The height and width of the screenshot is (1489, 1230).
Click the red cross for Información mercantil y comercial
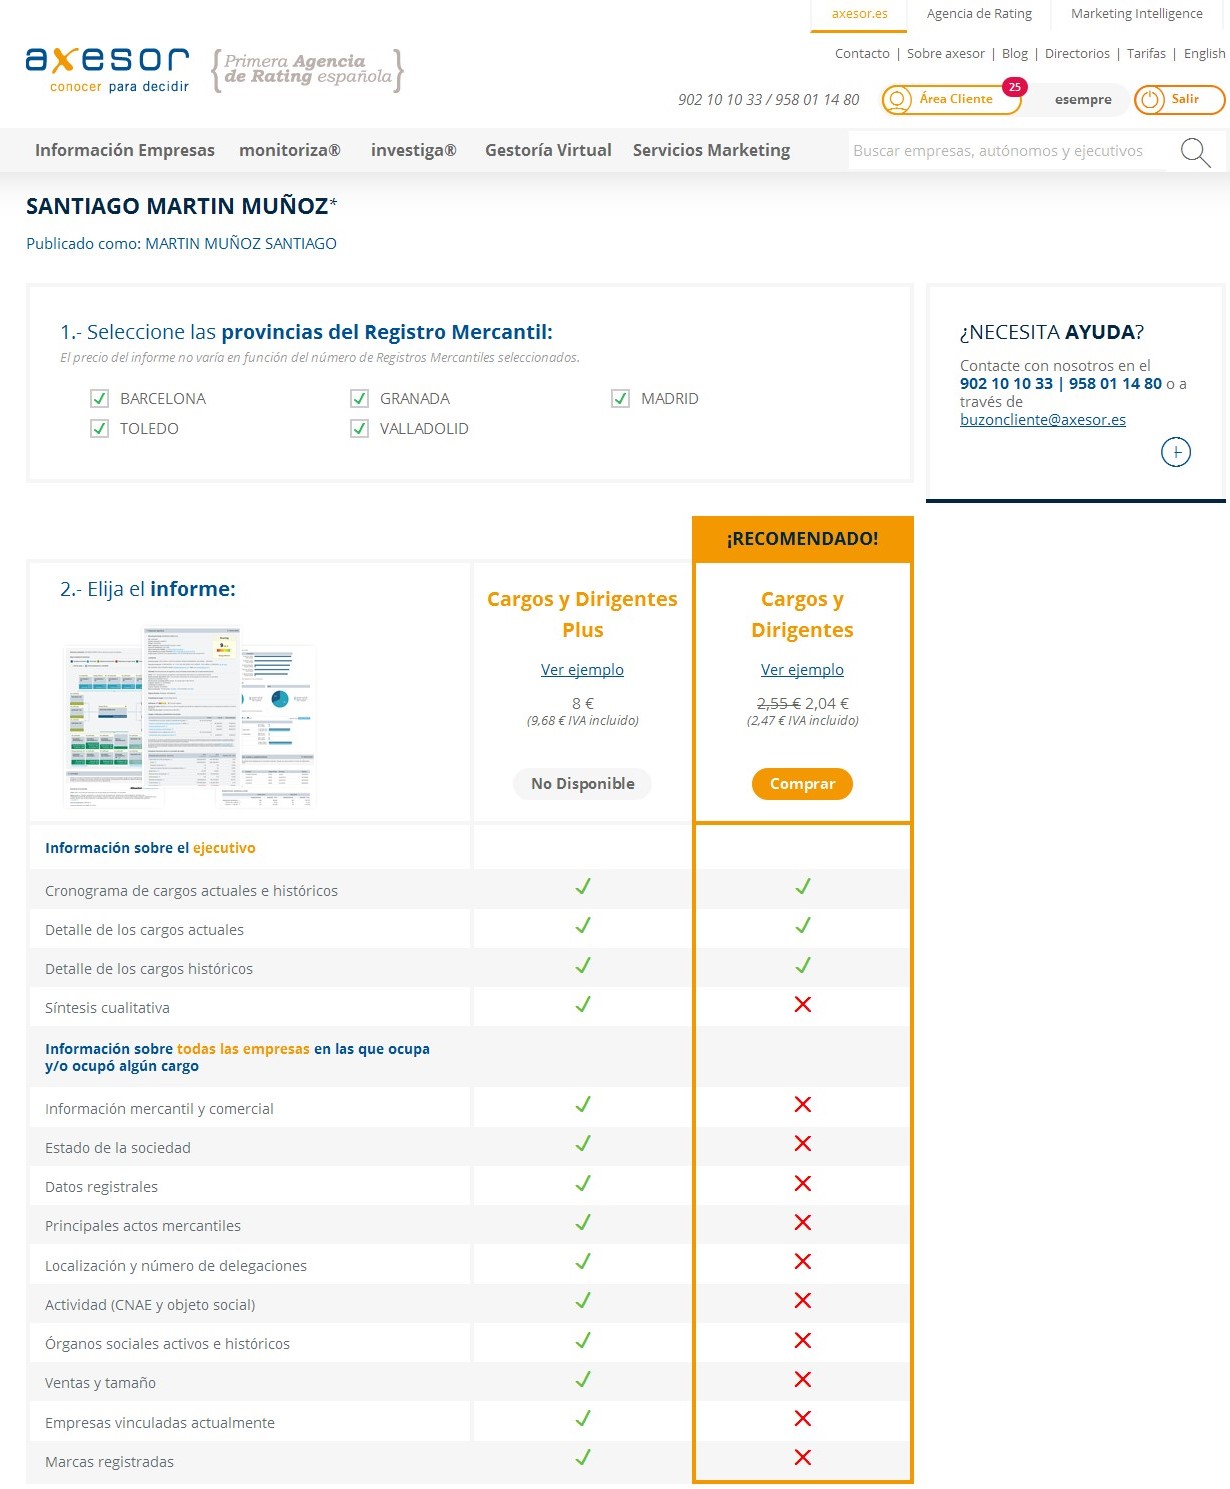click(802, 1104)
